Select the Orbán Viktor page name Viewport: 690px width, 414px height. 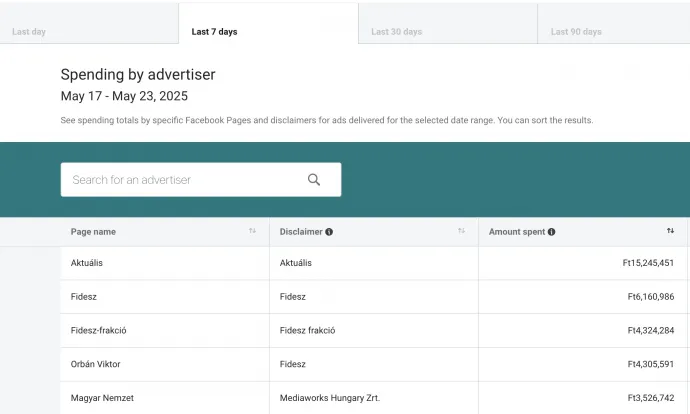pos(95,364)
